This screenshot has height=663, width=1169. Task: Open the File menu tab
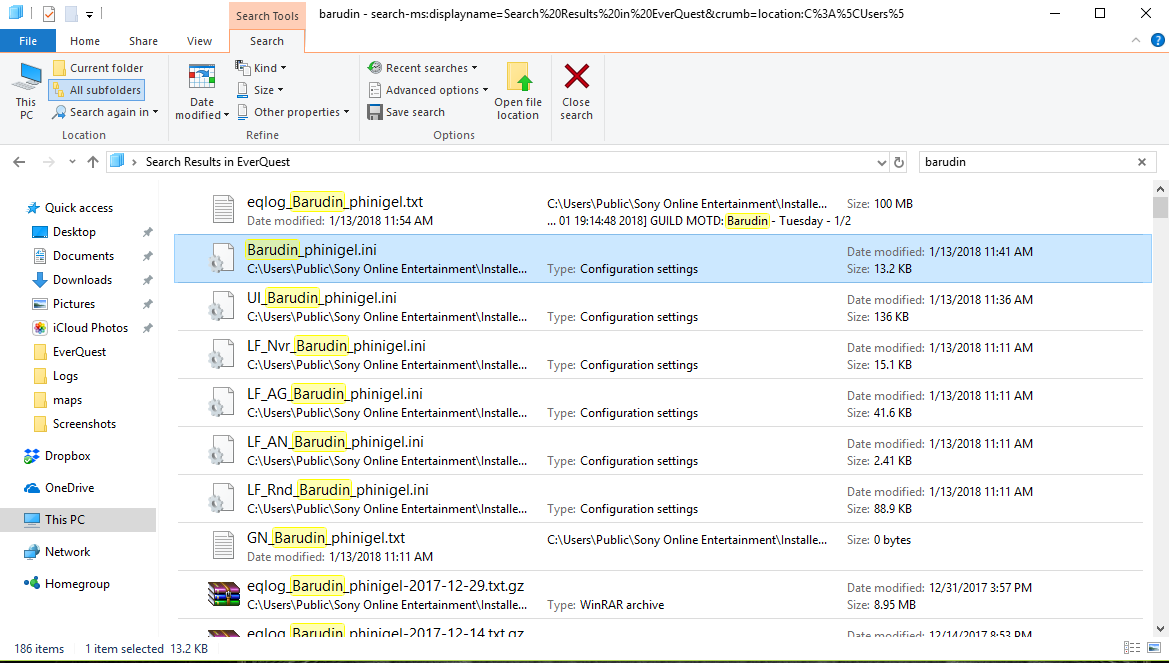[28, 41]
